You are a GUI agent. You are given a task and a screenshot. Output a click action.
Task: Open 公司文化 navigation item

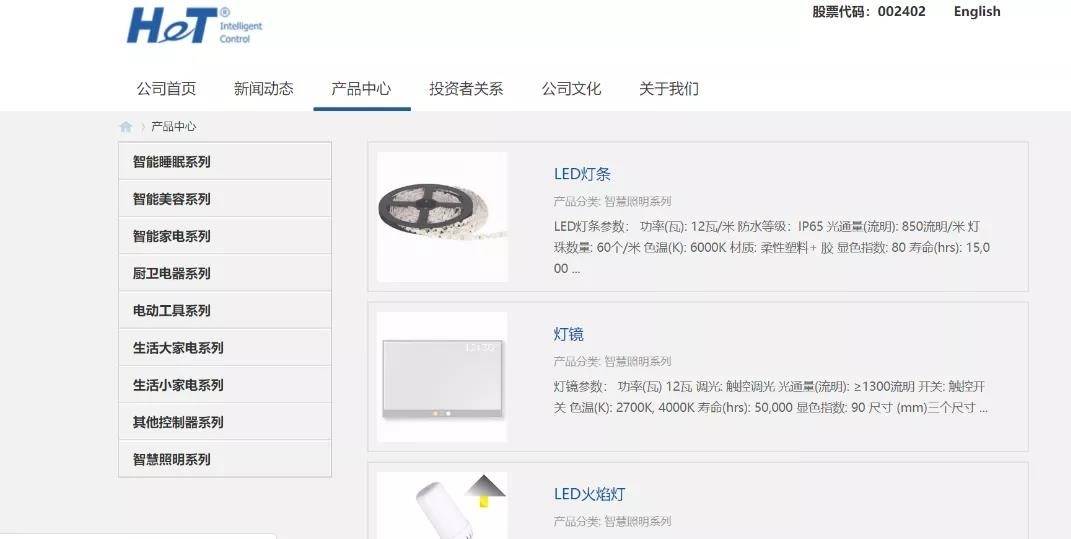(571, 89)
